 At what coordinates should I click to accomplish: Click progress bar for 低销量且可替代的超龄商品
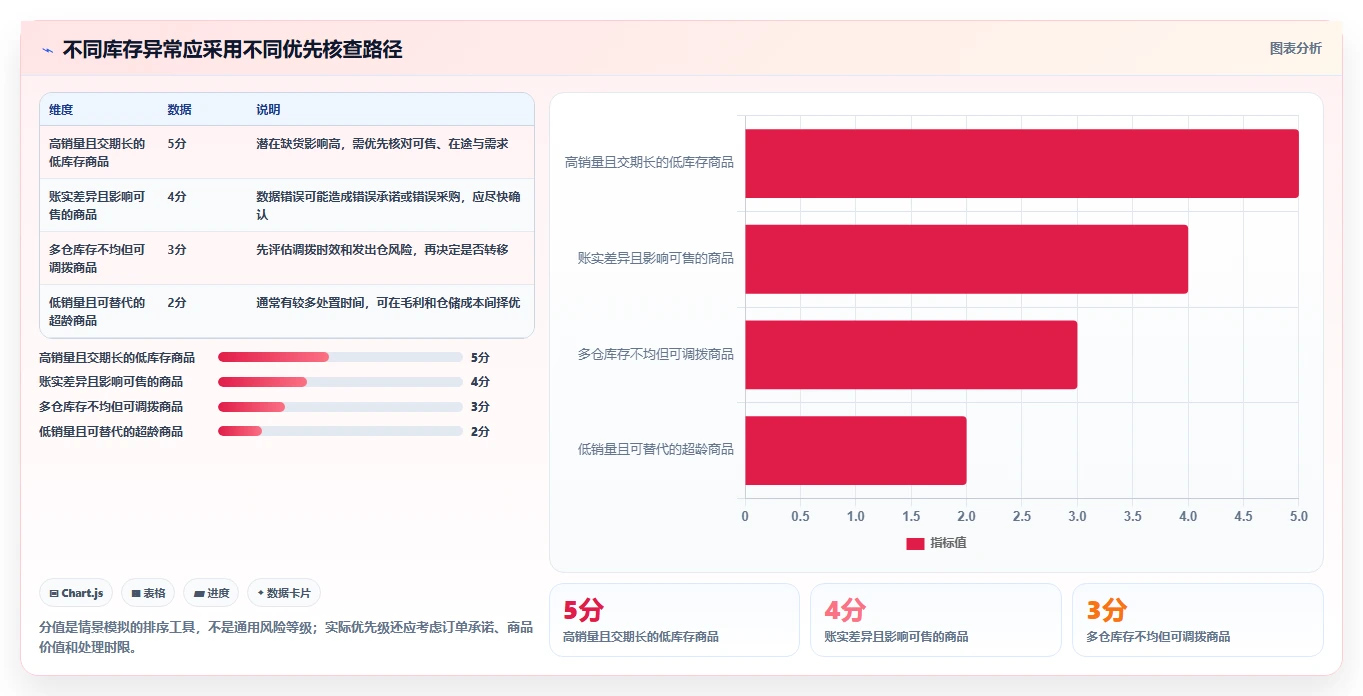point(340,432)
